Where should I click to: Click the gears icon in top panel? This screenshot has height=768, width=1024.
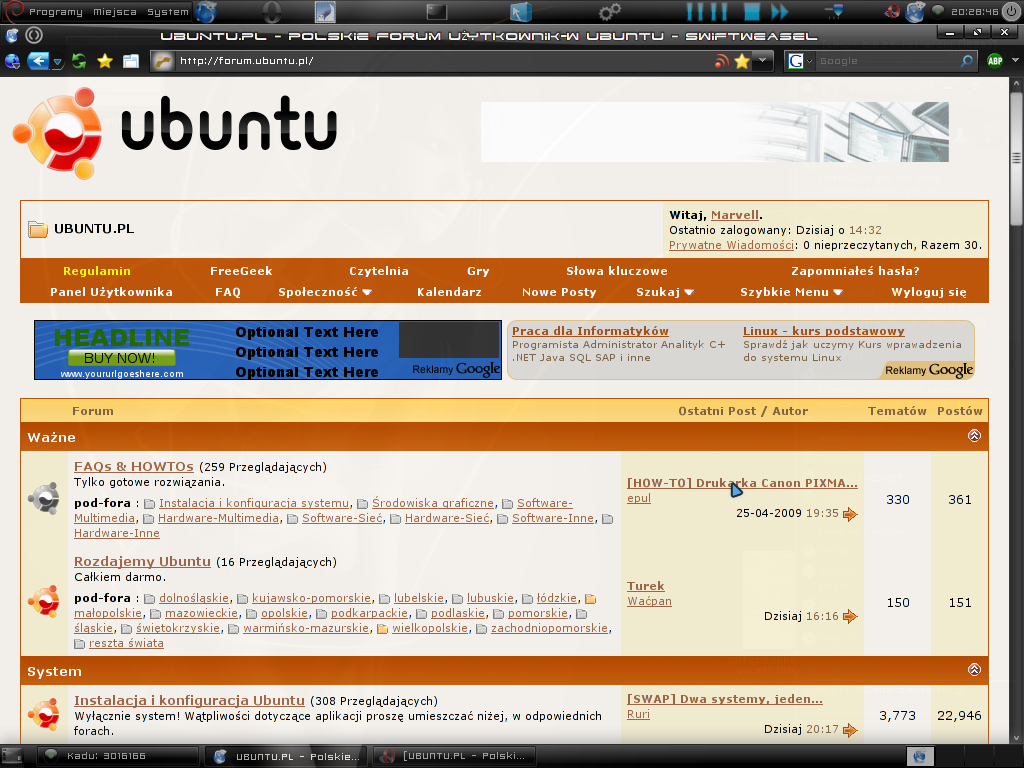pyautogui.click(x=609, y=12)
